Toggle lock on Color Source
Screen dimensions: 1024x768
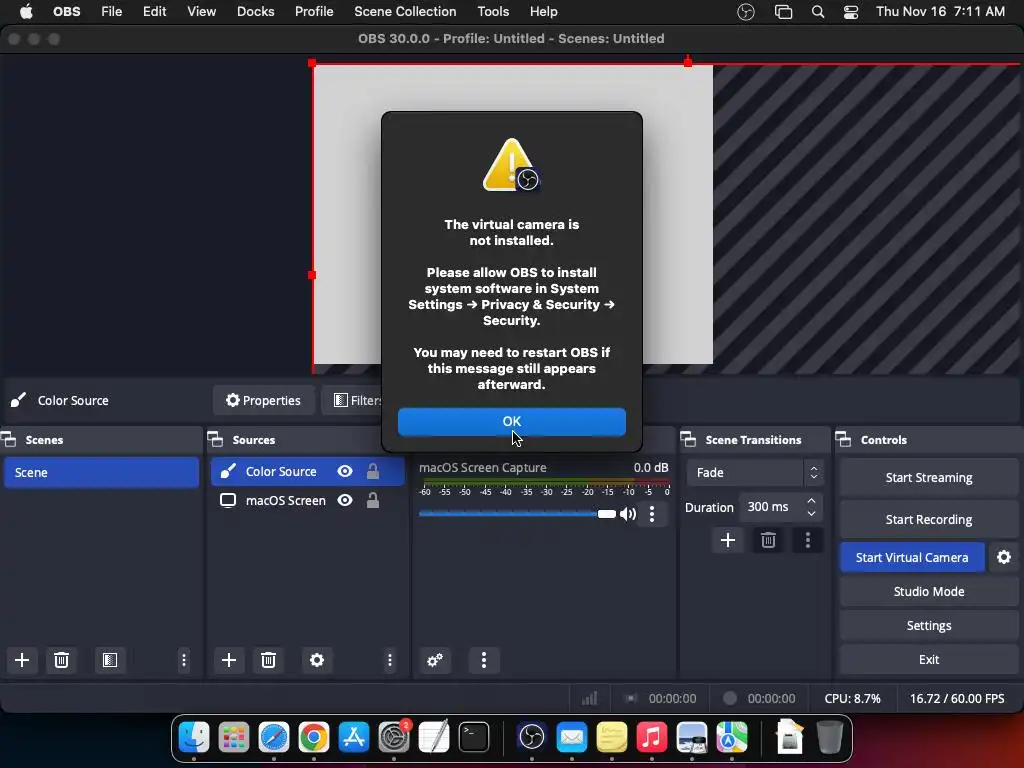point(373,472)
